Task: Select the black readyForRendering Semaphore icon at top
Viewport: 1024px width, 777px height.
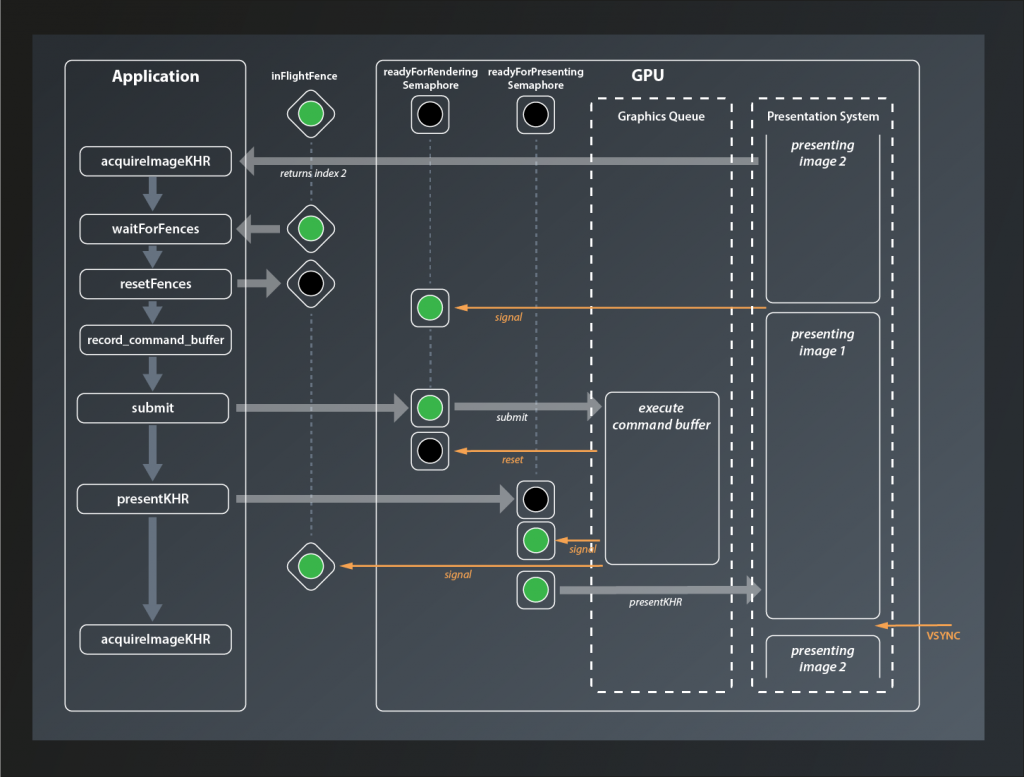Action: coord(430,114)
